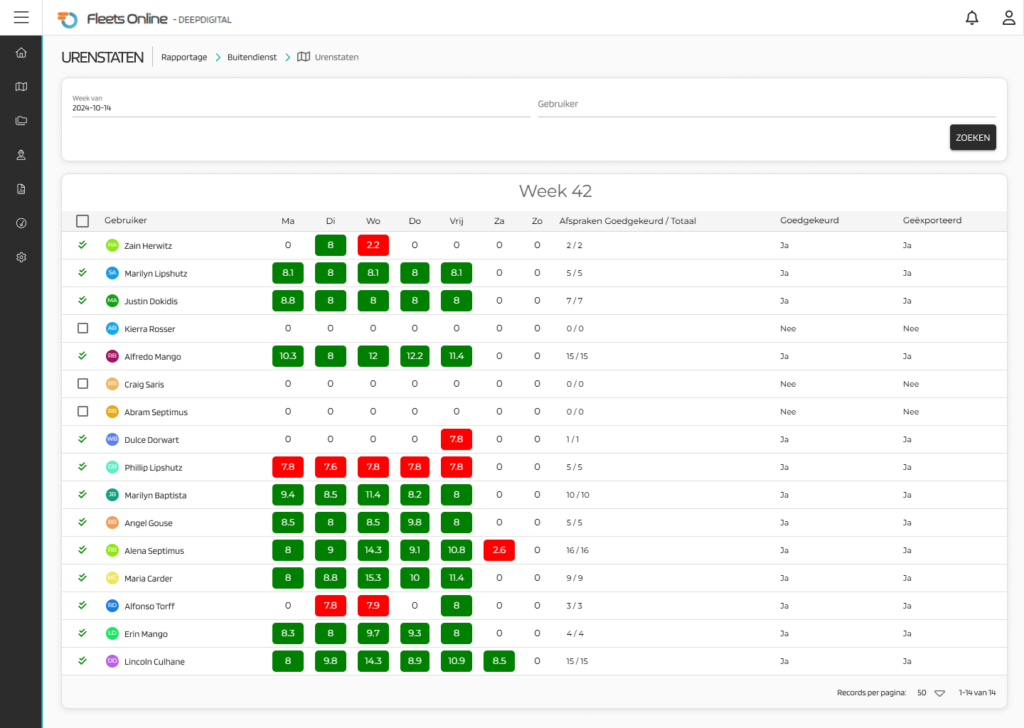Click Lincoln Culhane's avatar
The width and height of the screenshot is (1024, 728).
tap(112, 661)
